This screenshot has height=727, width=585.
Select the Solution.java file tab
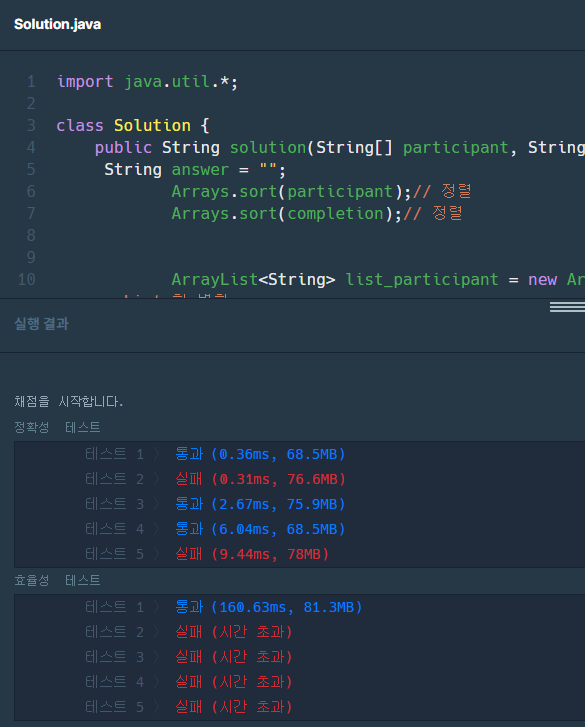tap(57, 24)
